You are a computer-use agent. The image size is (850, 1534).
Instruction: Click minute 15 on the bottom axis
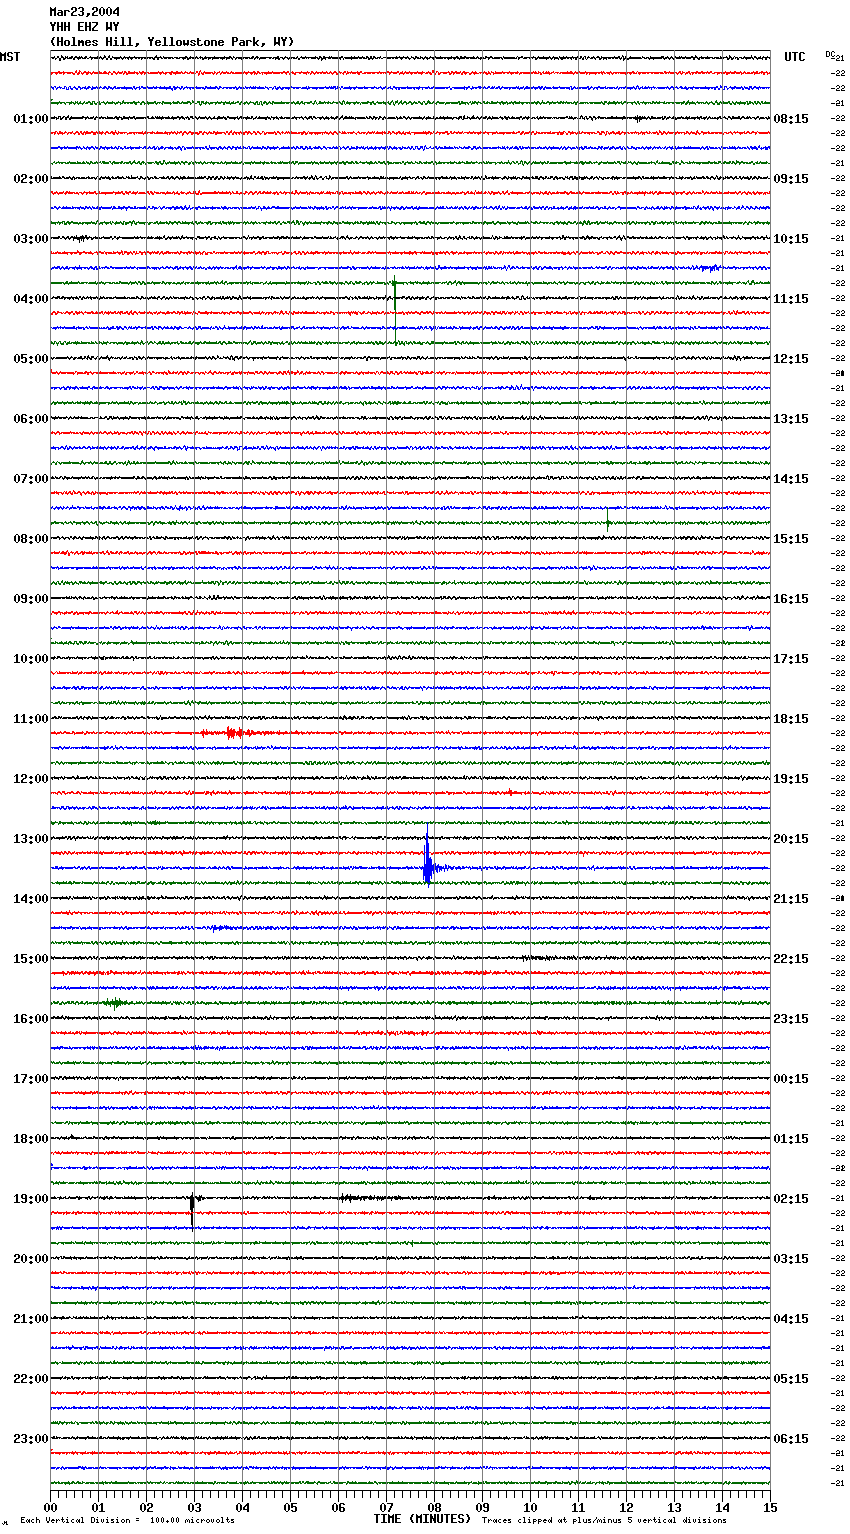pos(770,1507)
